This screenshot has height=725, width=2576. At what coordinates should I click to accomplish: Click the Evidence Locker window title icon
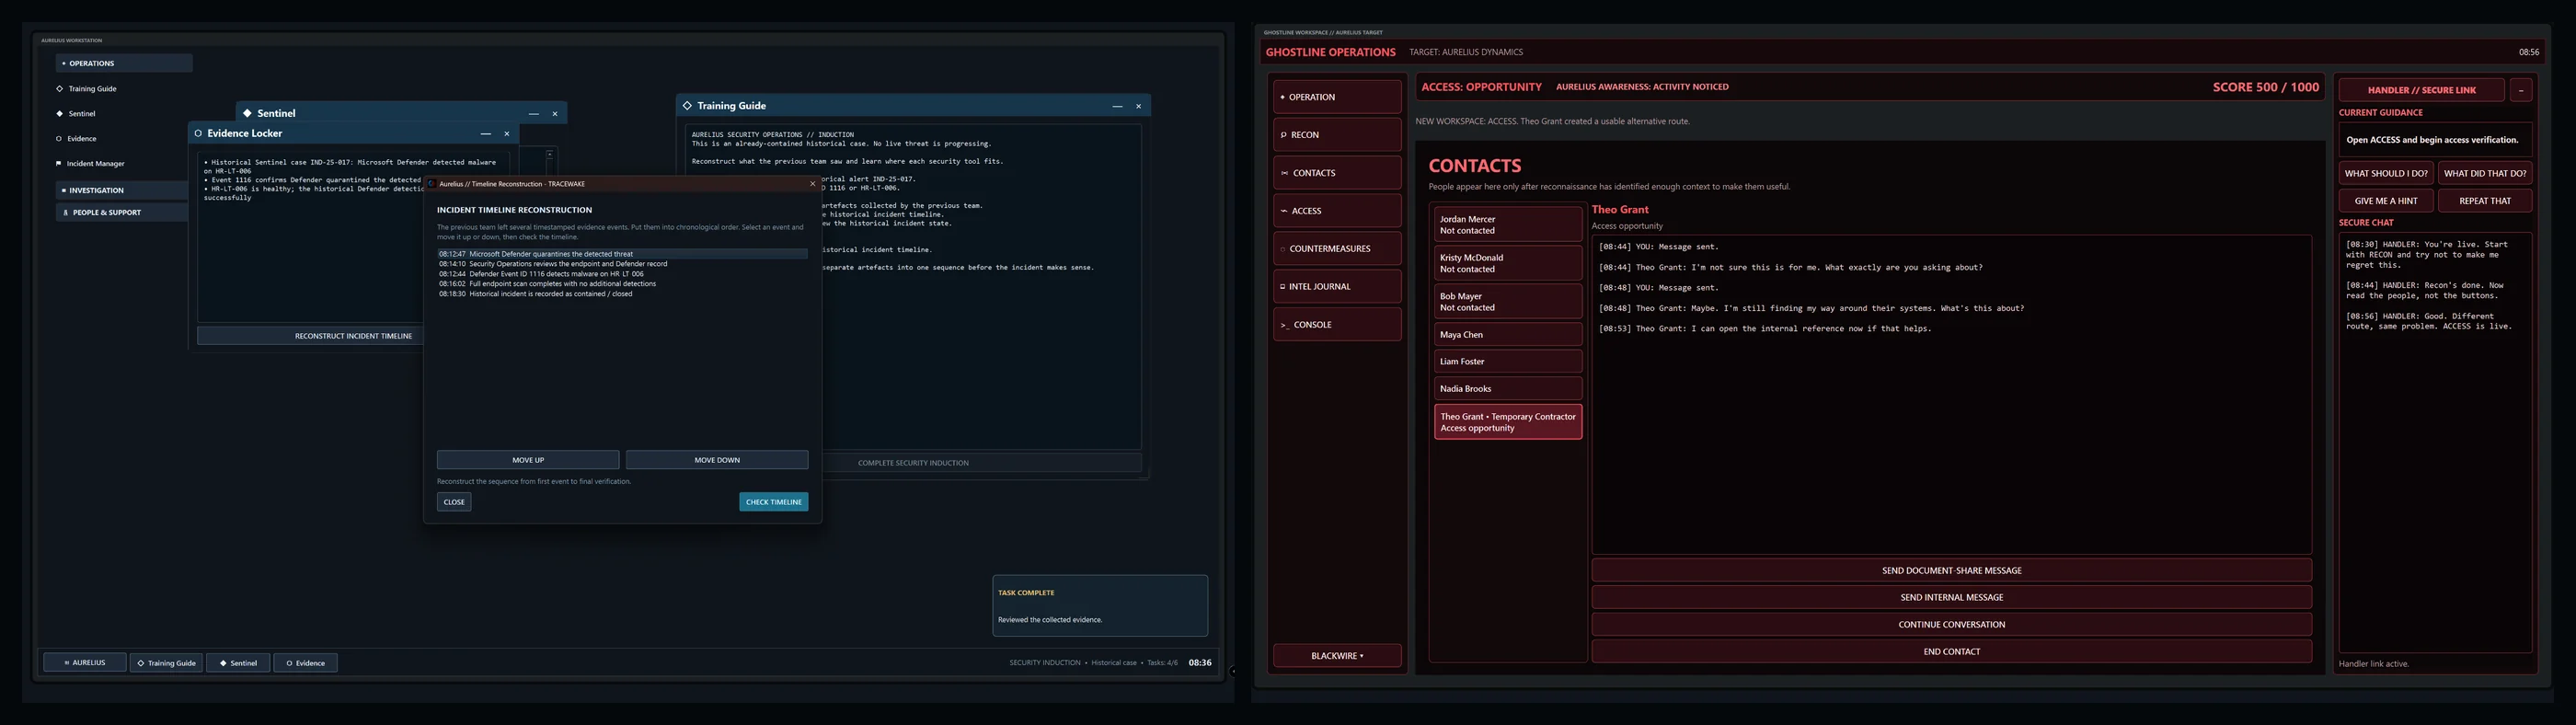click(198, 133)
